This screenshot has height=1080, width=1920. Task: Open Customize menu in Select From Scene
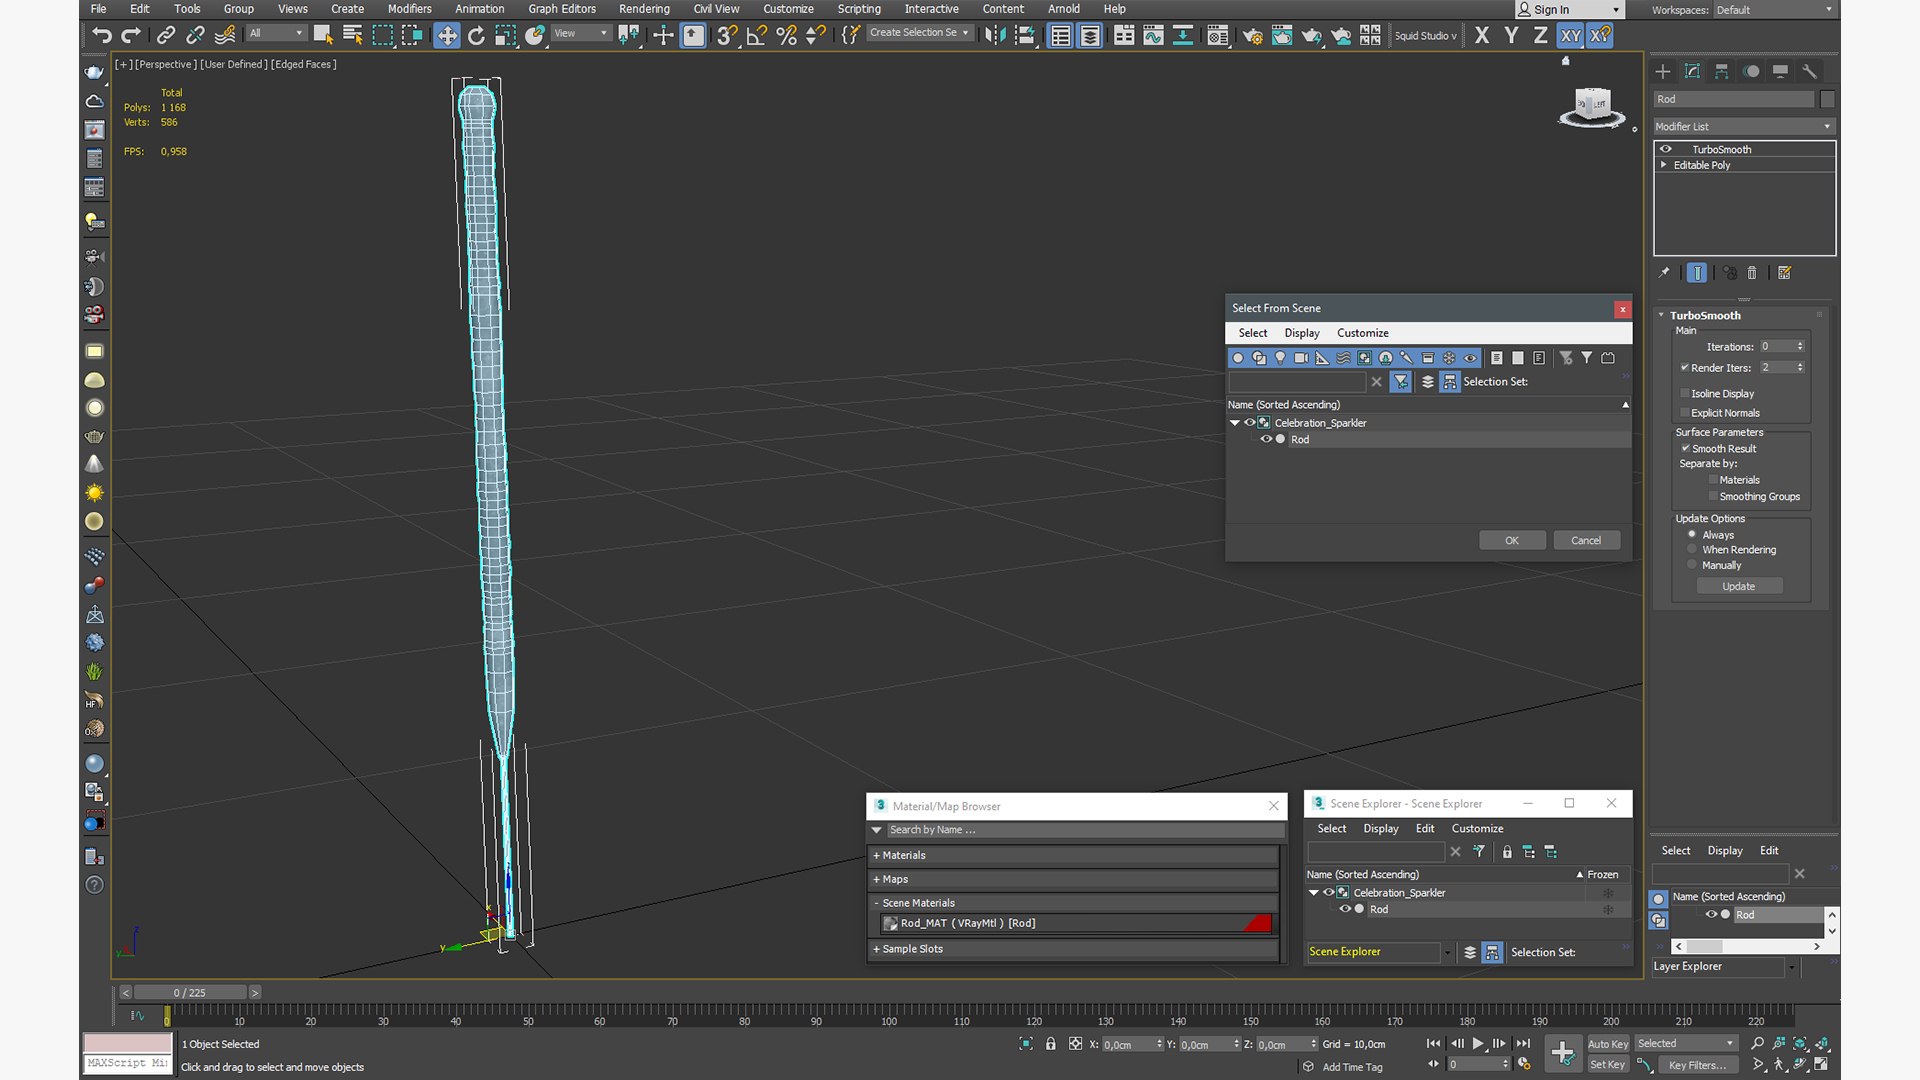1362,333
